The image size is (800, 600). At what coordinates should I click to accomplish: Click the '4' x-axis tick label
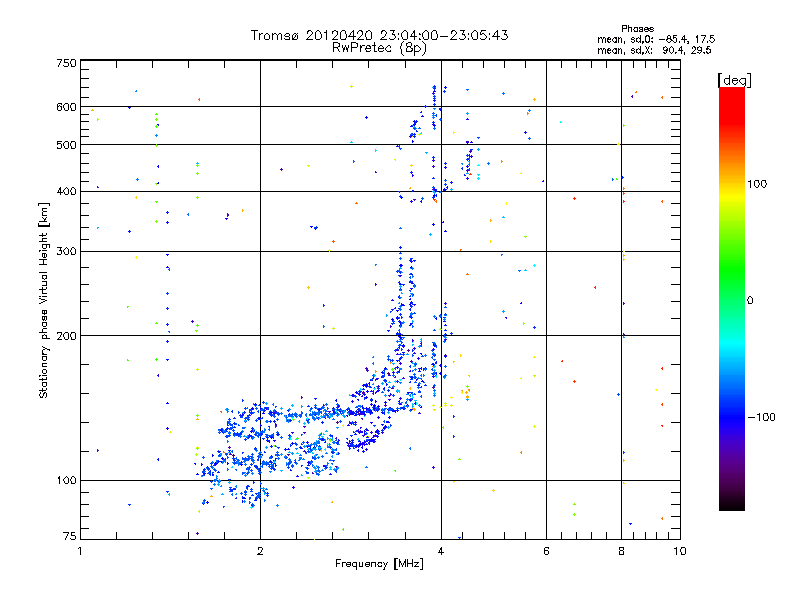coord(441,551)
